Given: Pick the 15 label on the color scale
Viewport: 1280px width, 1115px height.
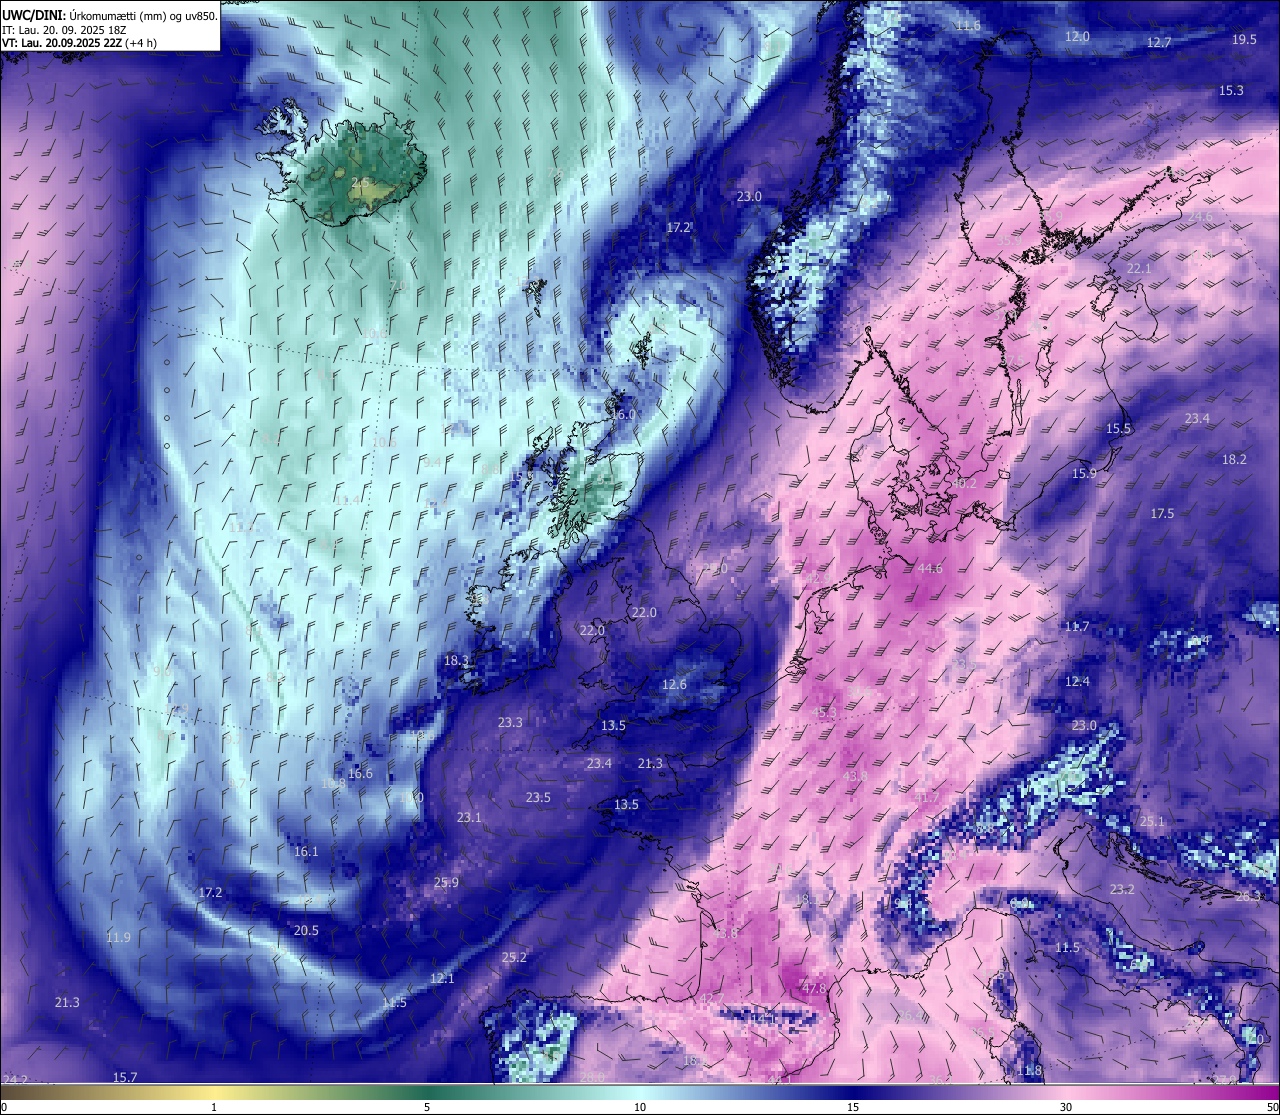Looking at the screenshot, I should click(x=853, y=1107).
